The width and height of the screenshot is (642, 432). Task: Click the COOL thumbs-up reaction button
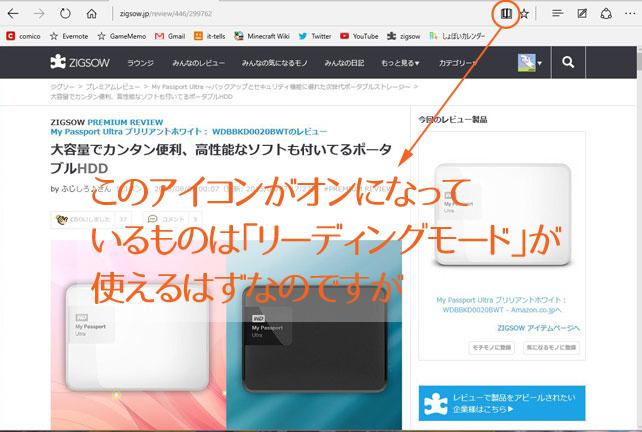pyautogui.click(x=90, y=219)
